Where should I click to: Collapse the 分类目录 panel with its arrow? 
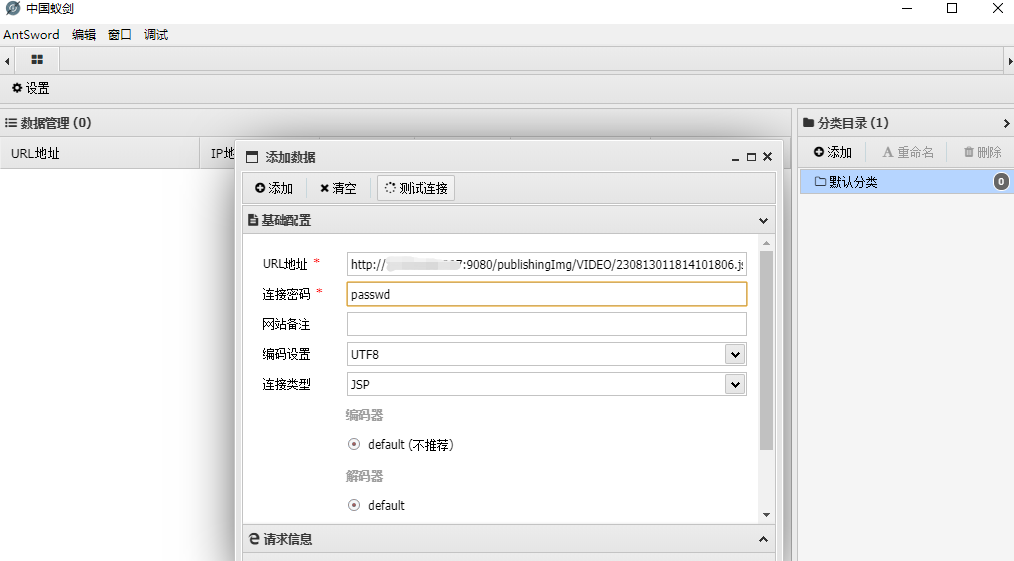[x=1006, y=123]
